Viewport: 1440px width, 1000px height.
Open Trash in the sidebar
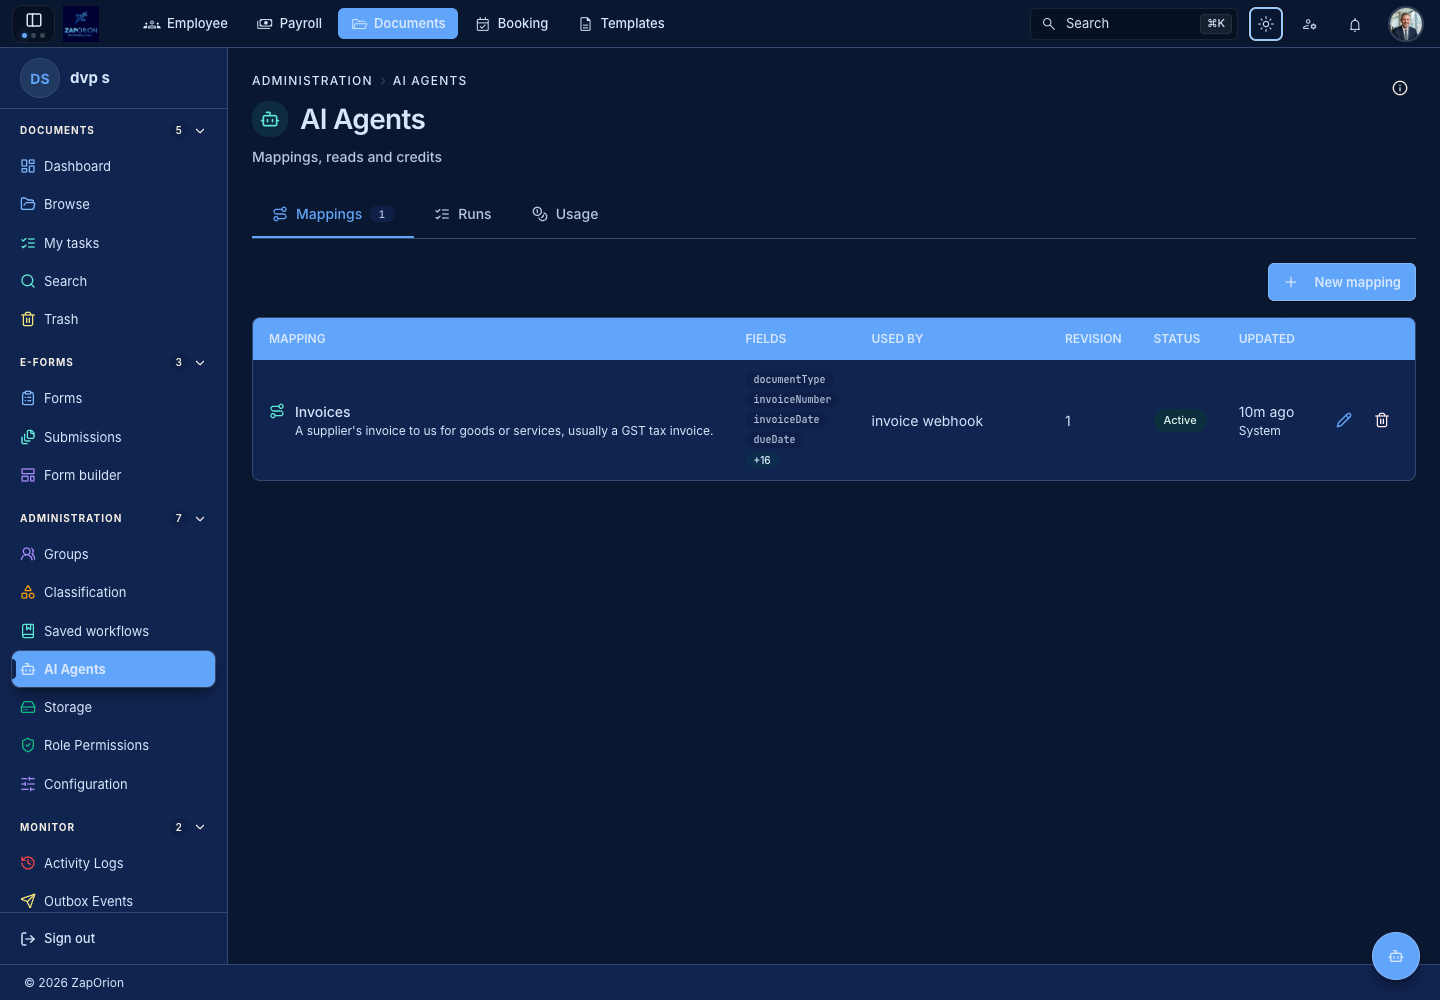coord(113,319)
